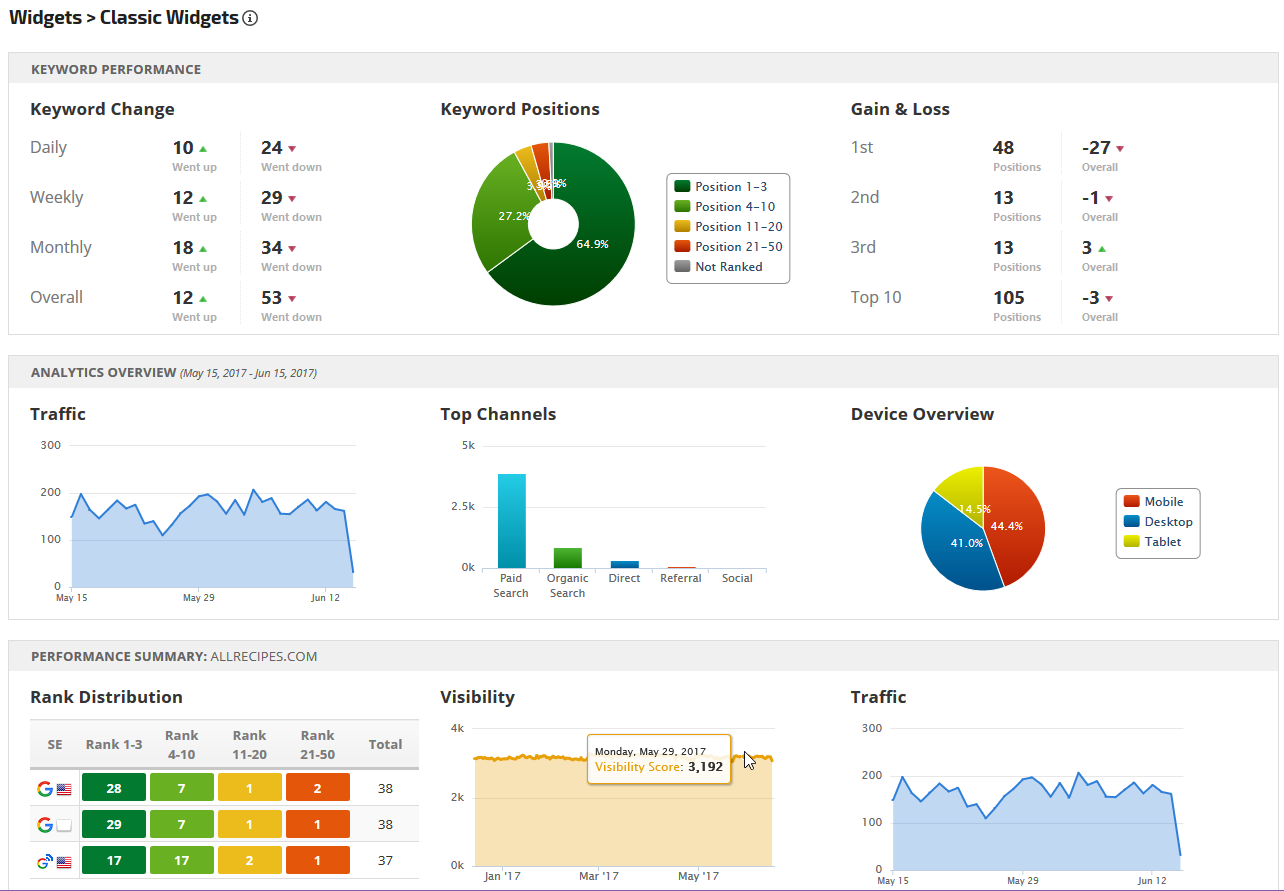Click US flag in first Rank Distribution row
This screenshot has width=1284, height=891.
coord(64,789)
